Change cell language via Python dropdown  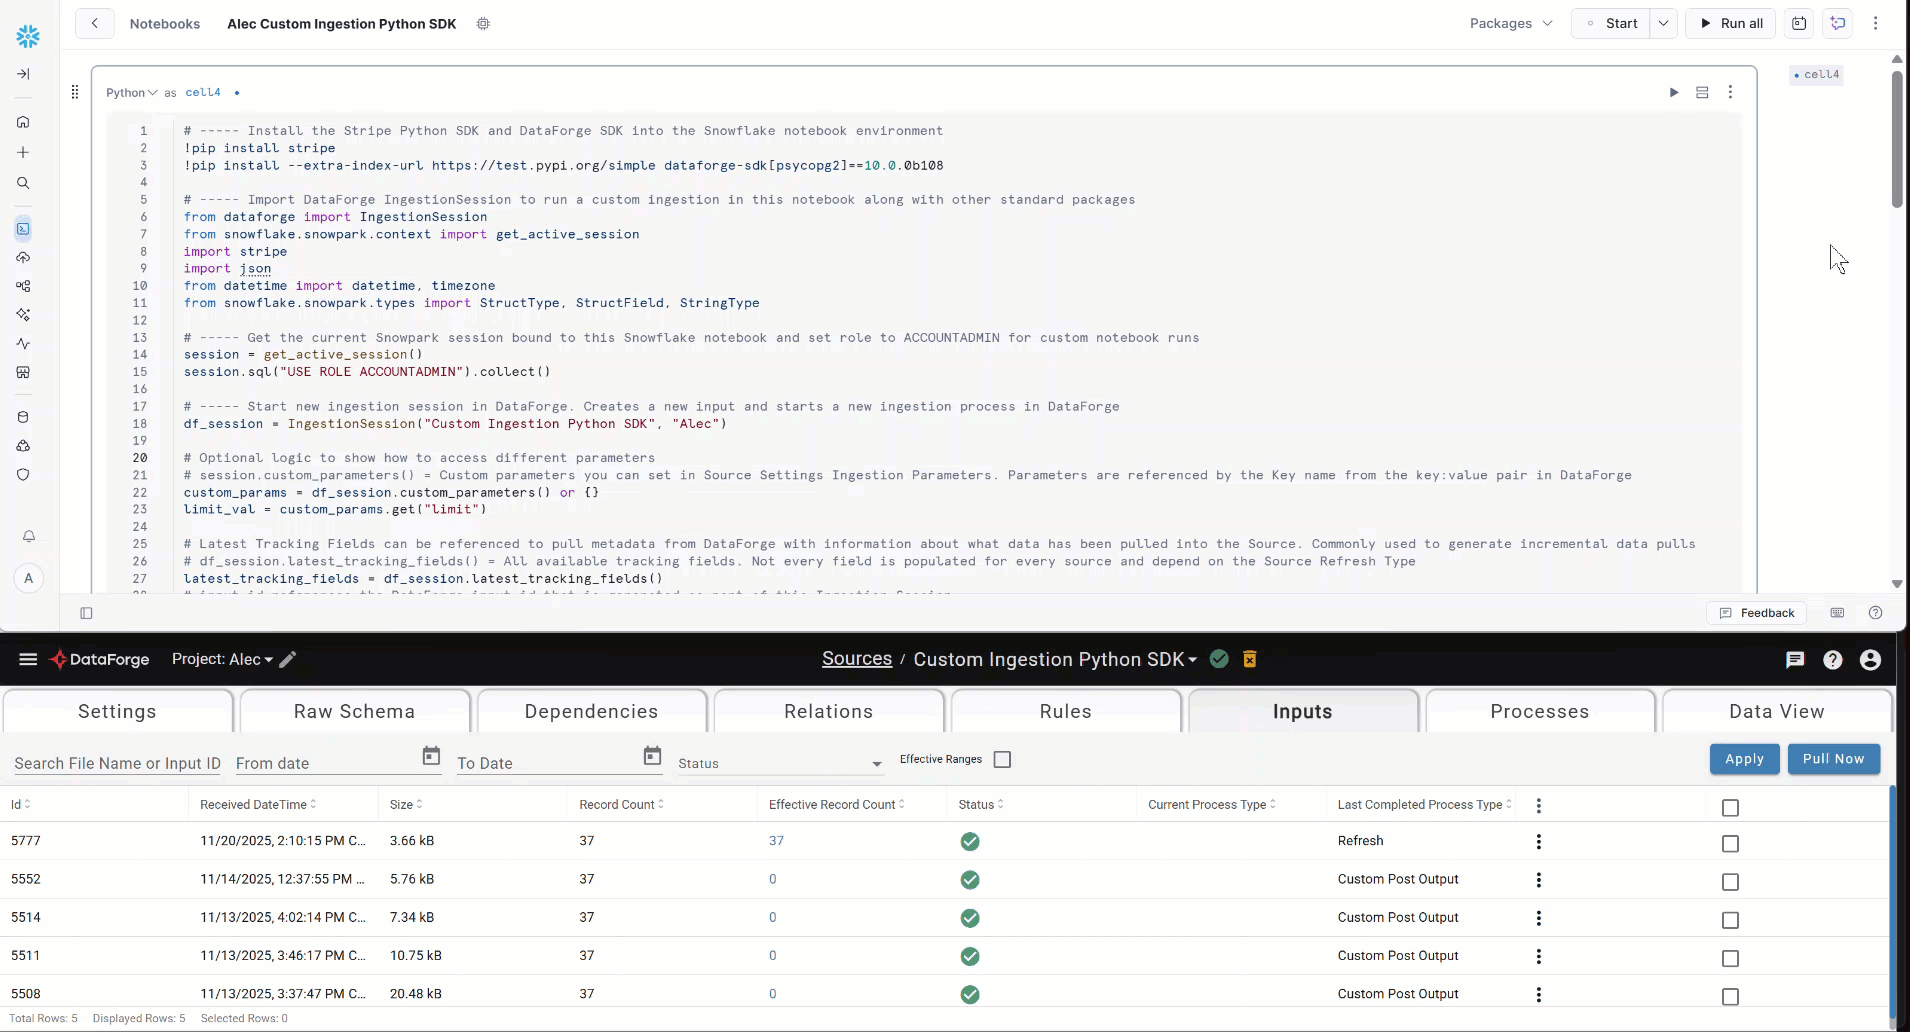[x=132, y=93]
